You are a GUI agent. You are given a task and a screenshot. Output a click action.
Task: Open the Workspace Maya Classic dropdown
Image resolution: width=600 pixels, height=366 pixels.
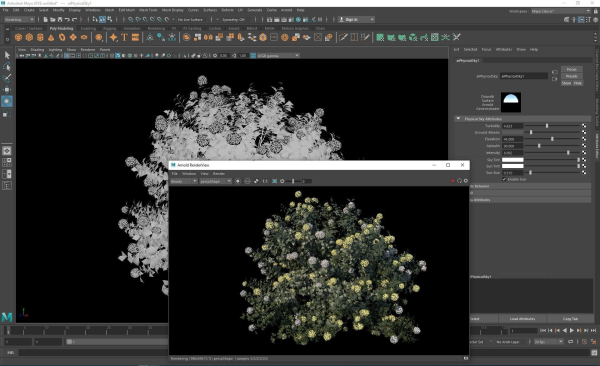[561, 11]
